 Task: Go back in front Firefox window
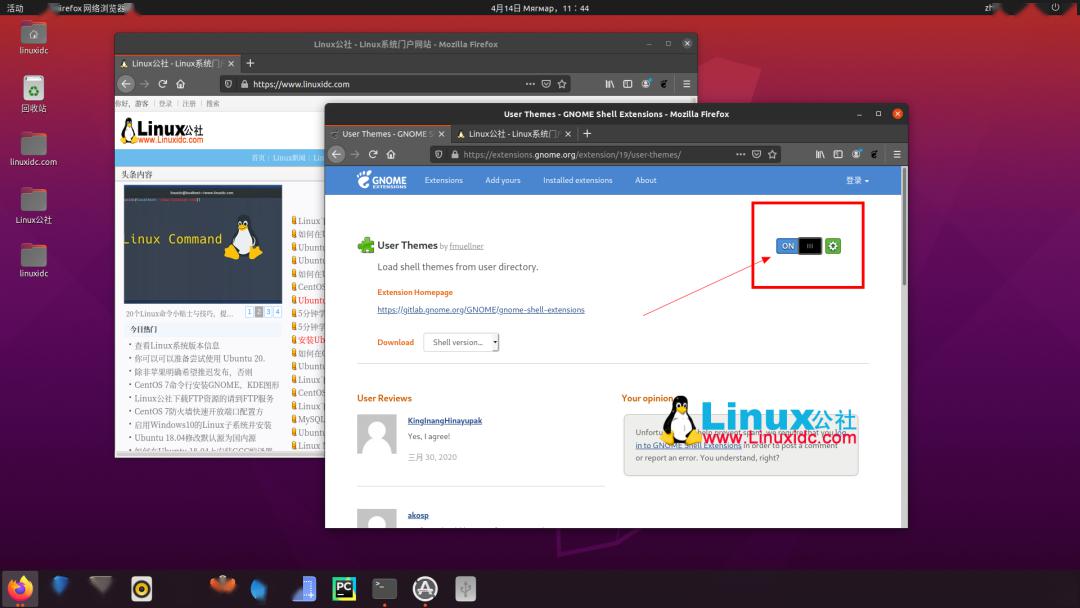click(x=336, y=154)
